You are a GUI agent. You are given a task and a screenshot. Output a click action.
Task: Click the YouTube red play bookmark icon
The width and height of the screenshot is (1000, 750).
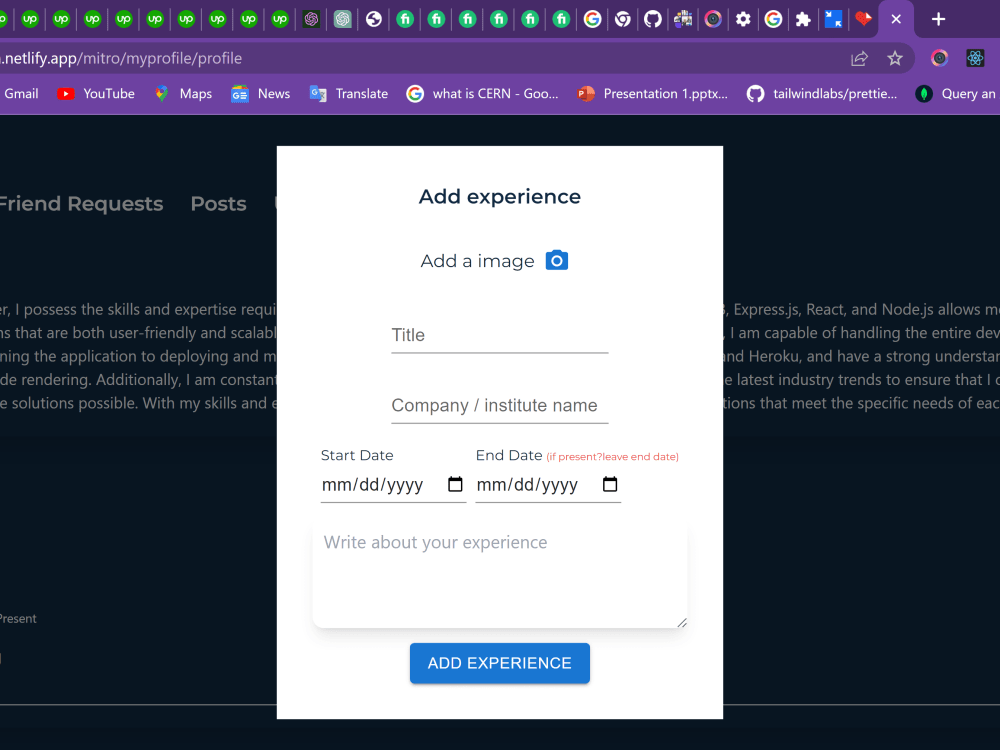point(66,94)
